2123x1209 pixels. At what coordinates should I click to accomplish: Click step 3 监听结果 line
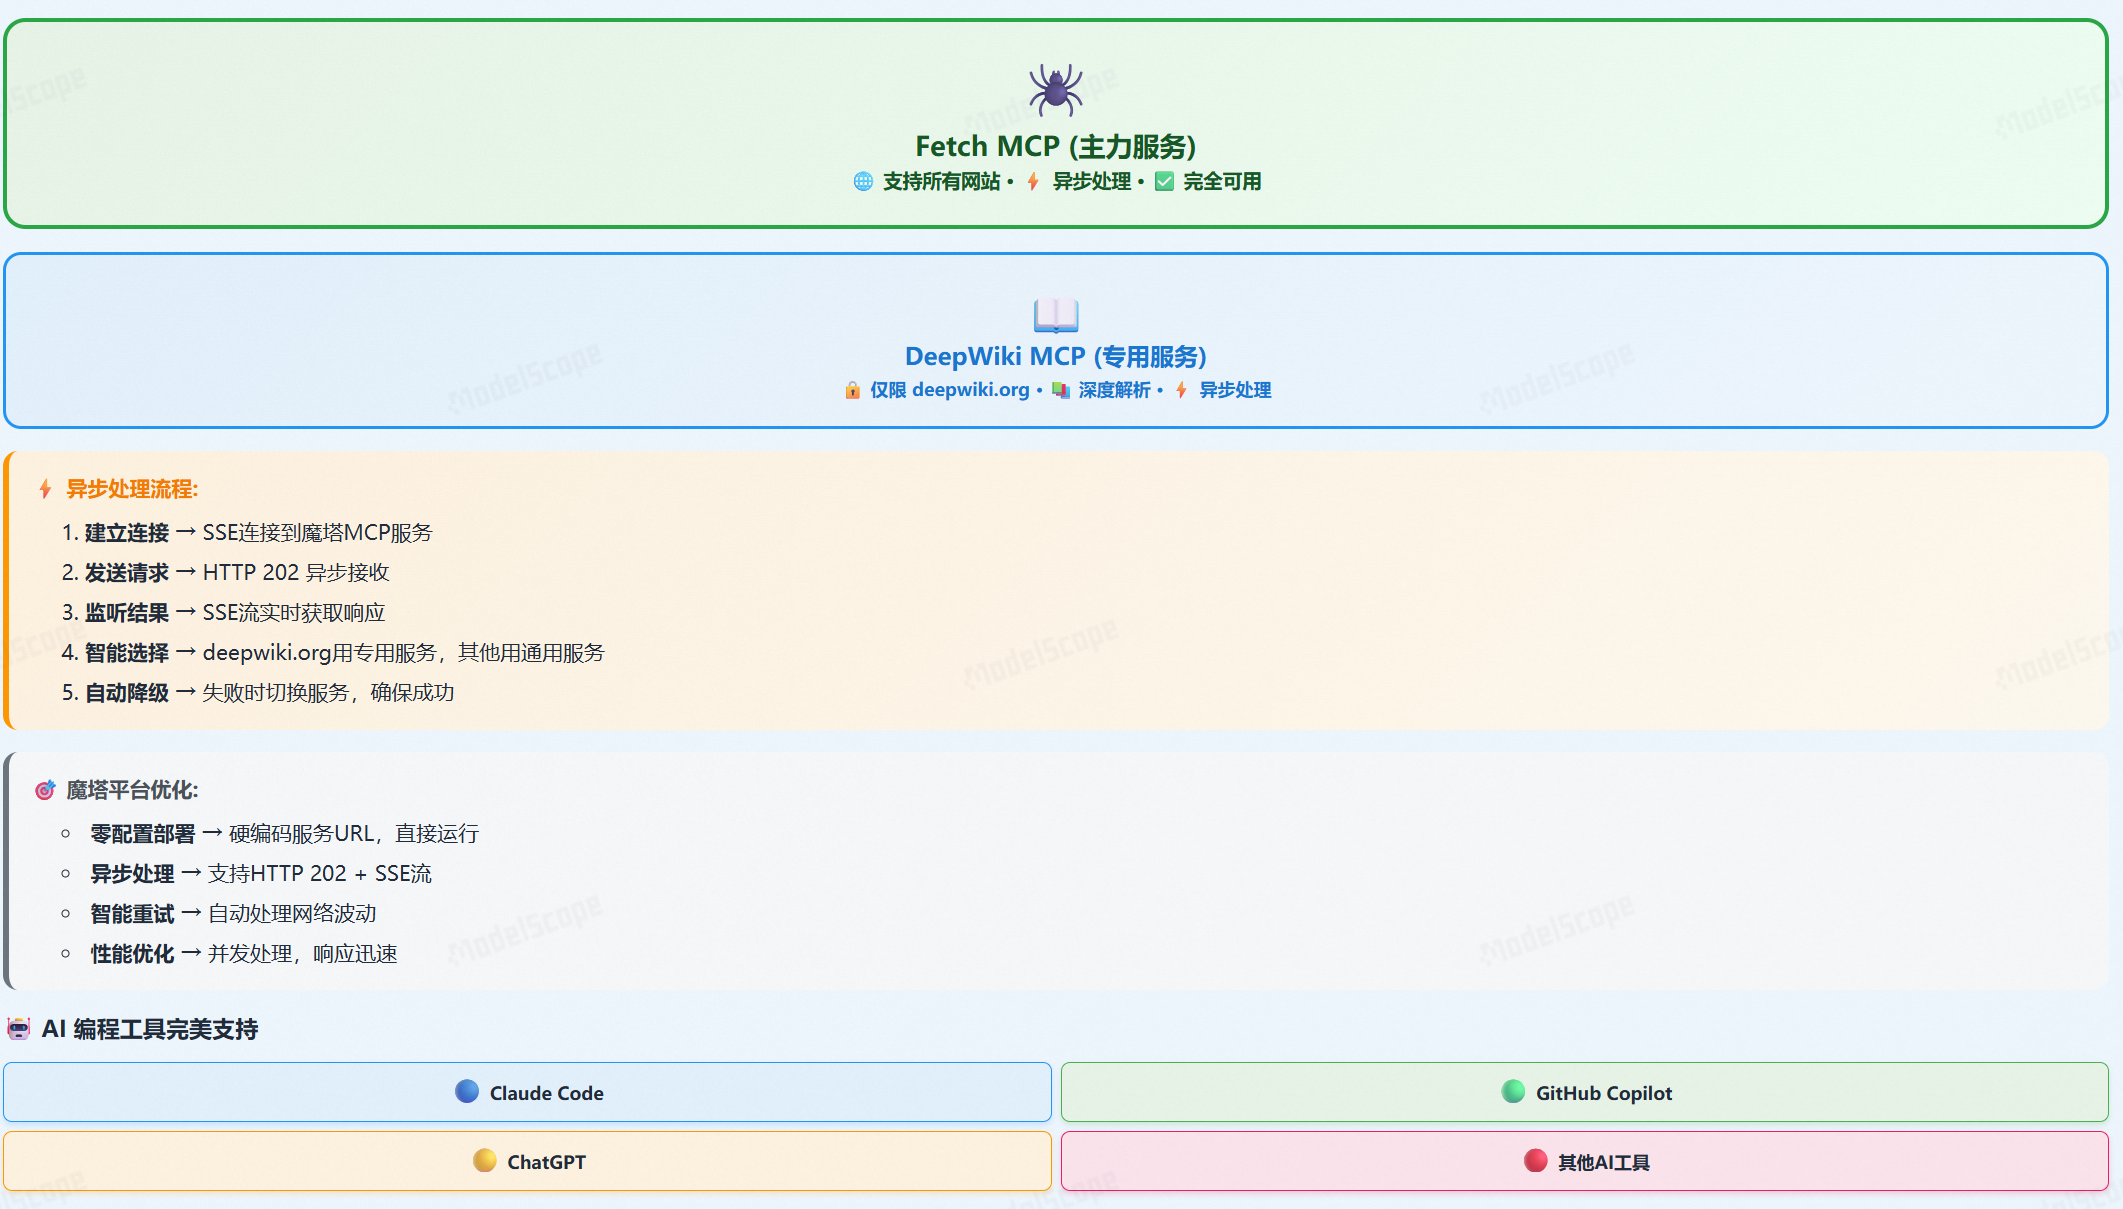click(223, 613)
